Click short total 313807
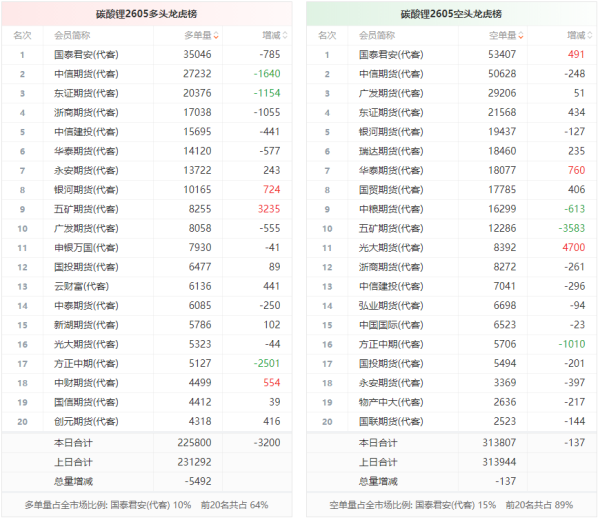The image size is (600, 520). point(499,443)
